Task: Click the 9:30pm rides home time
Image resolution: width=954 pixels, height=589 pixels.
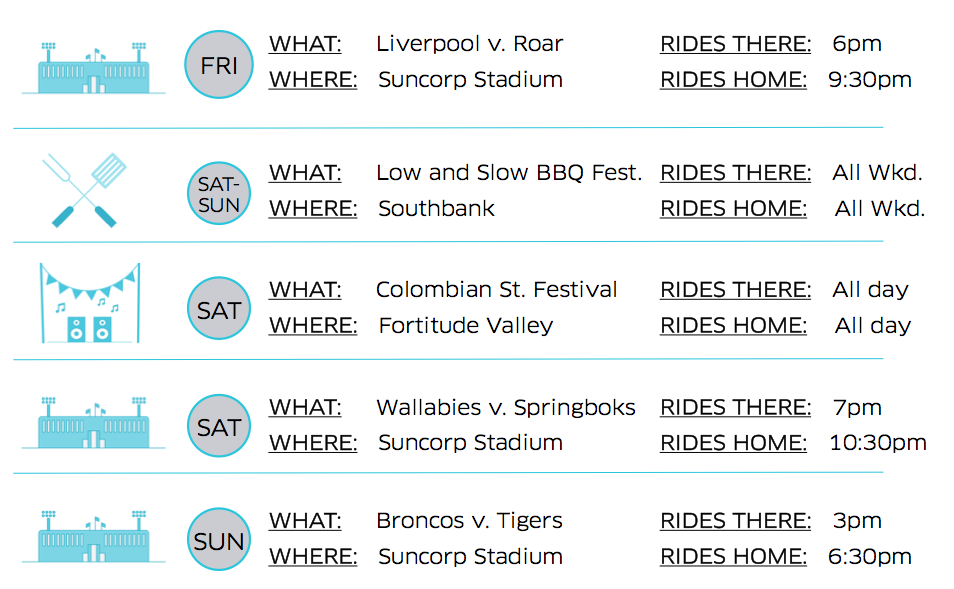Action: 870,80
